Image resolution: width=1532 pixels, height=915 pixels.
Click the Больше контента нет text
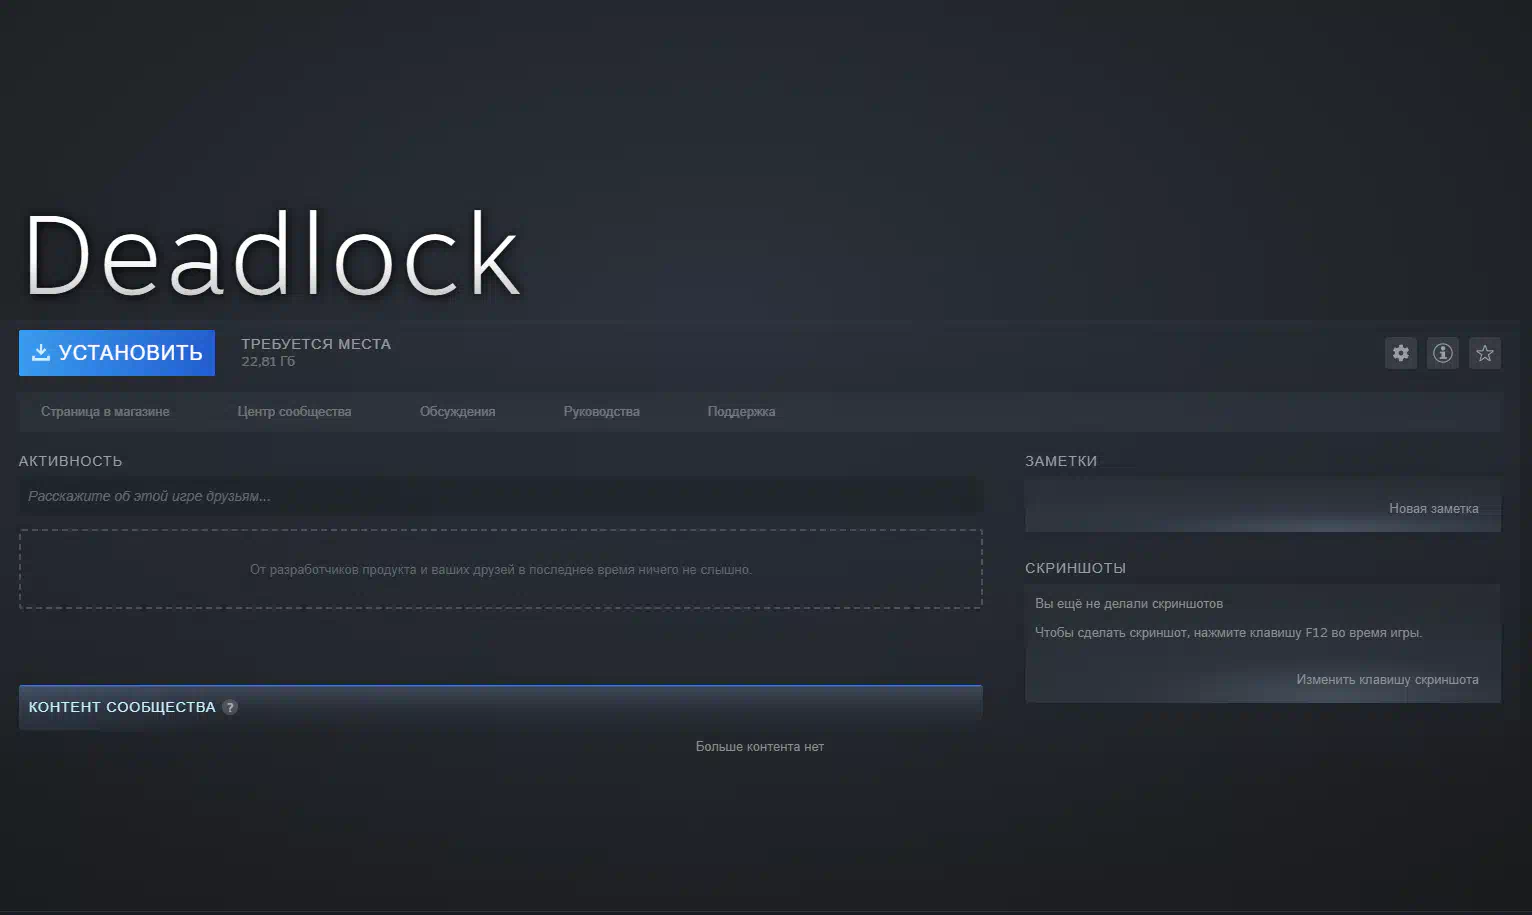(x=760, y=747)
